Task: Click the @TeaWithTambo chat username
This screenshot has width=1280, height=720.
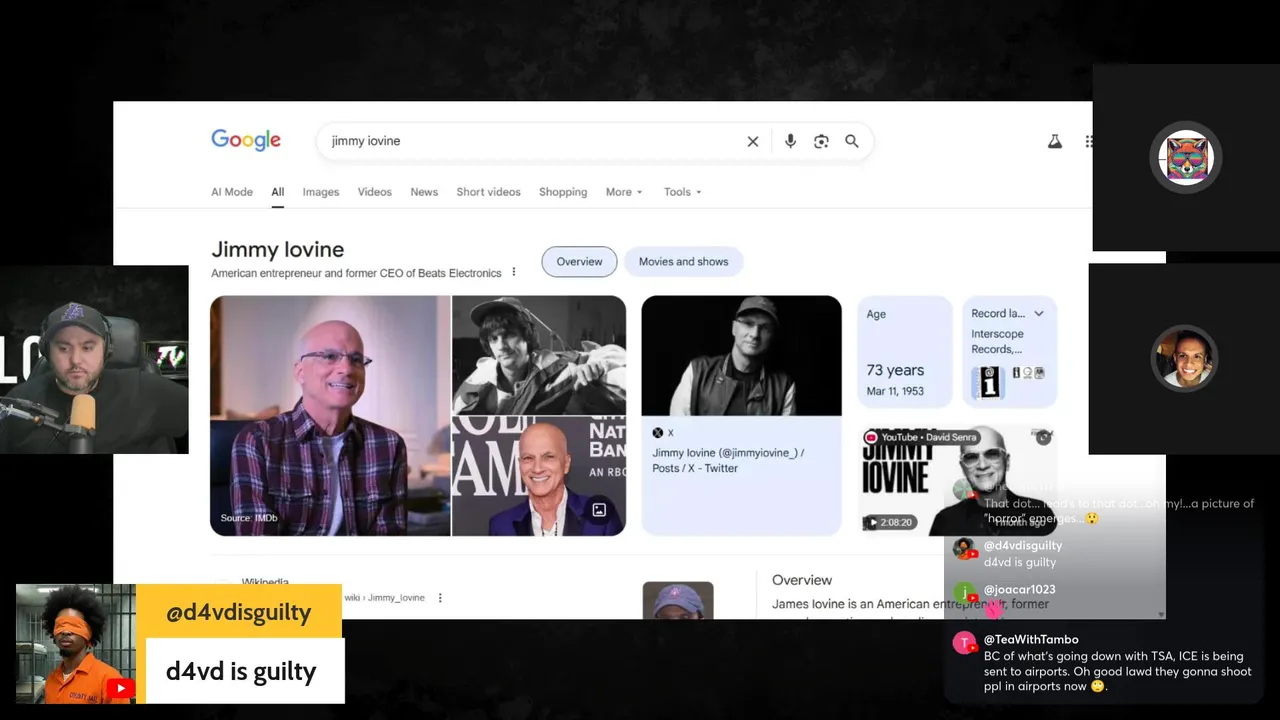Action: click(1031, 639)
